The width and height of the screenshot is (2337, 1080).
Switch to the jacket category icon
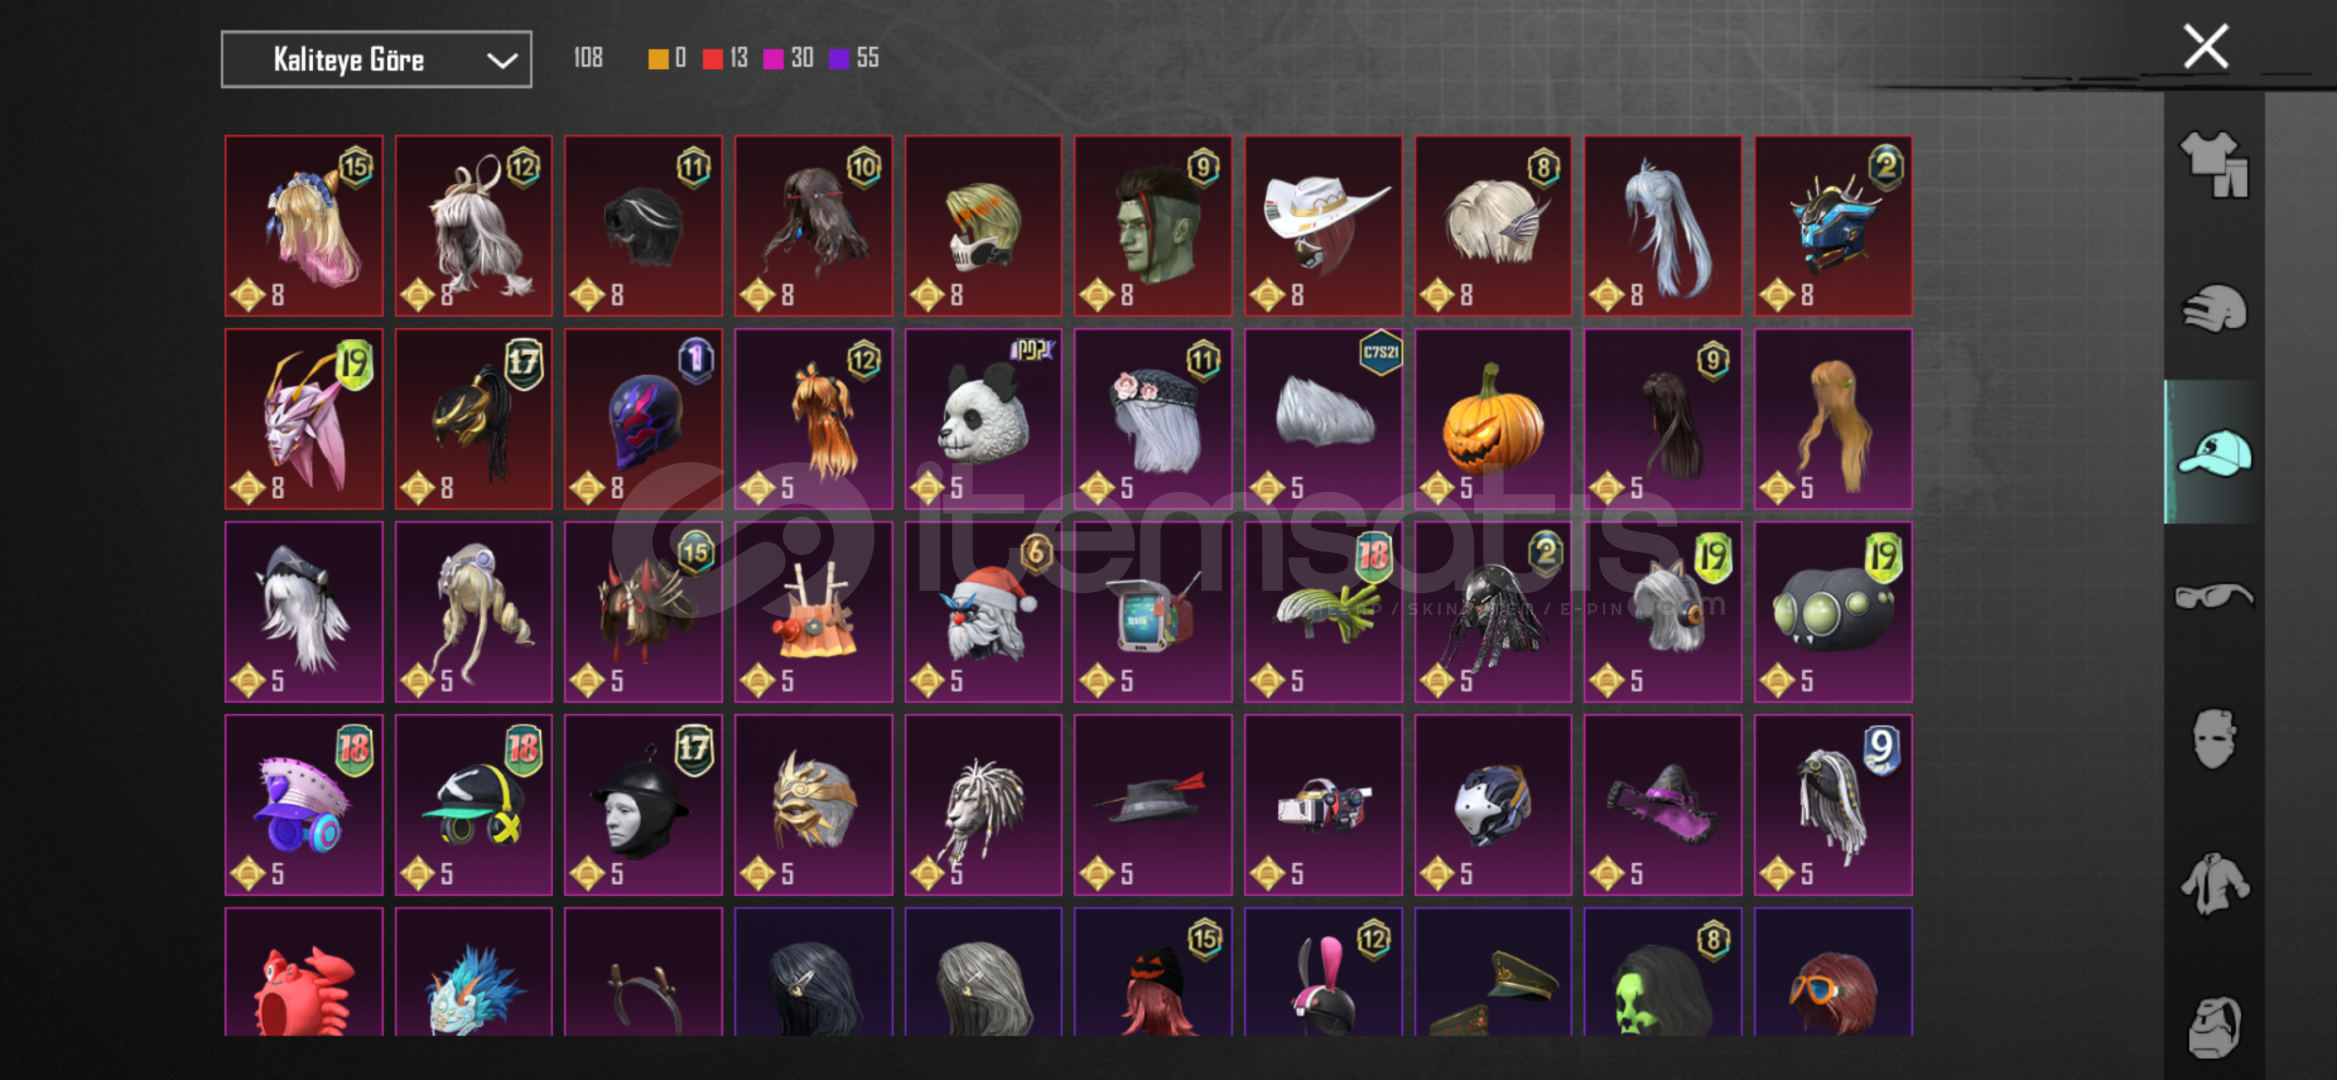[2213, 883]
